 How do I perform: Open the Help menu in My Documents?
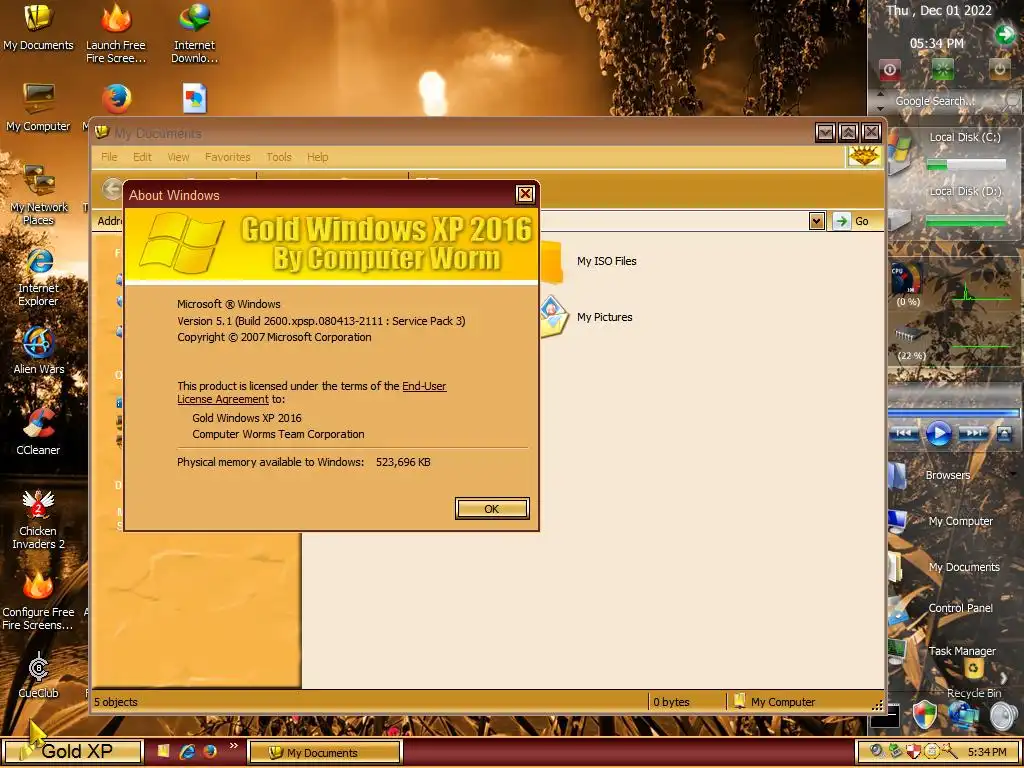pos(317,157)
